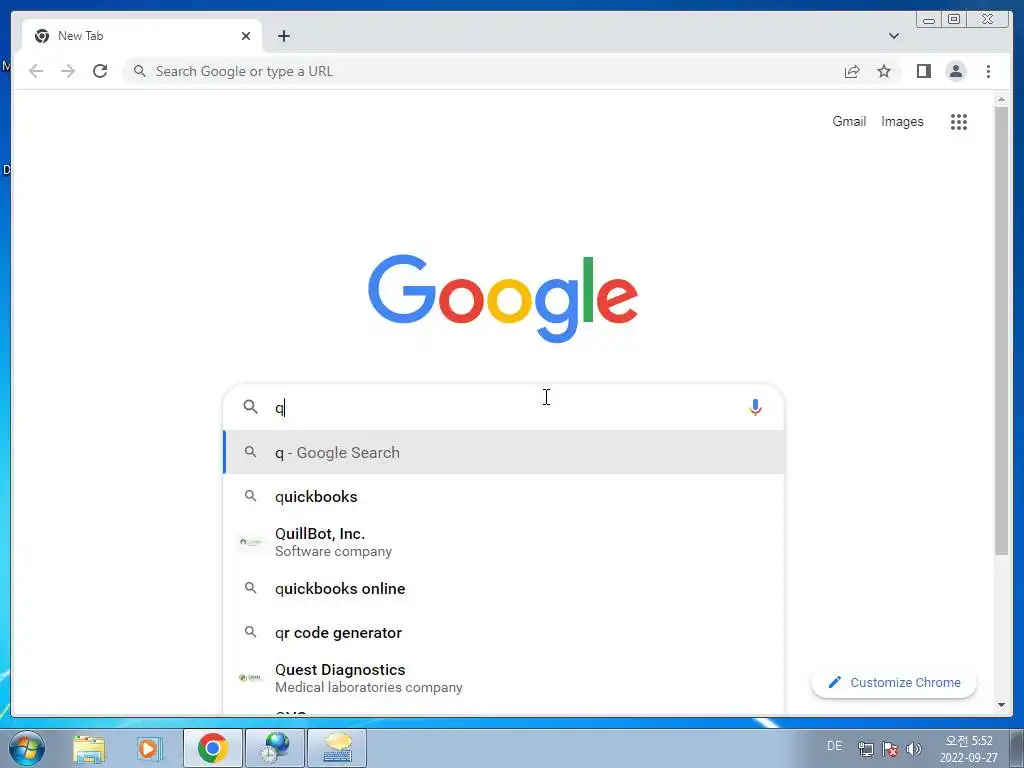Start voice search with microphone icon
This screenshot has width=1024, height=768.
coord(755,408)
